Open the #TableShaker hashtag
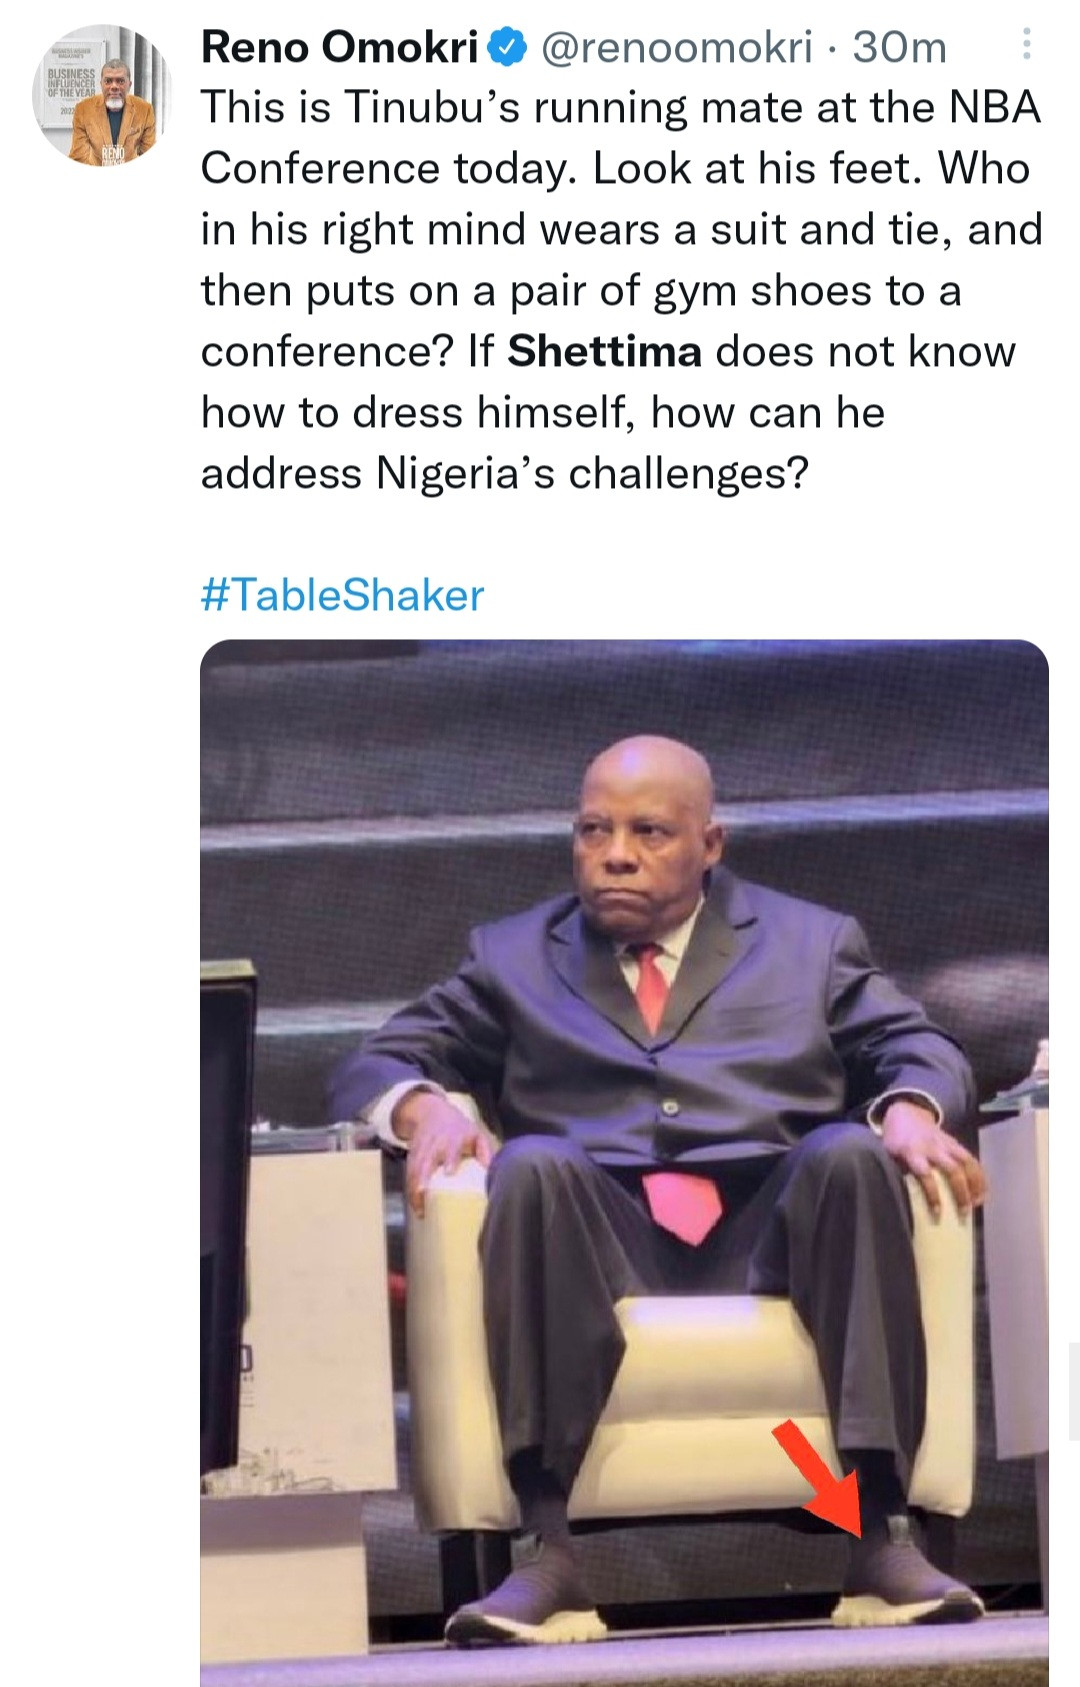 (x=342, y=595)
